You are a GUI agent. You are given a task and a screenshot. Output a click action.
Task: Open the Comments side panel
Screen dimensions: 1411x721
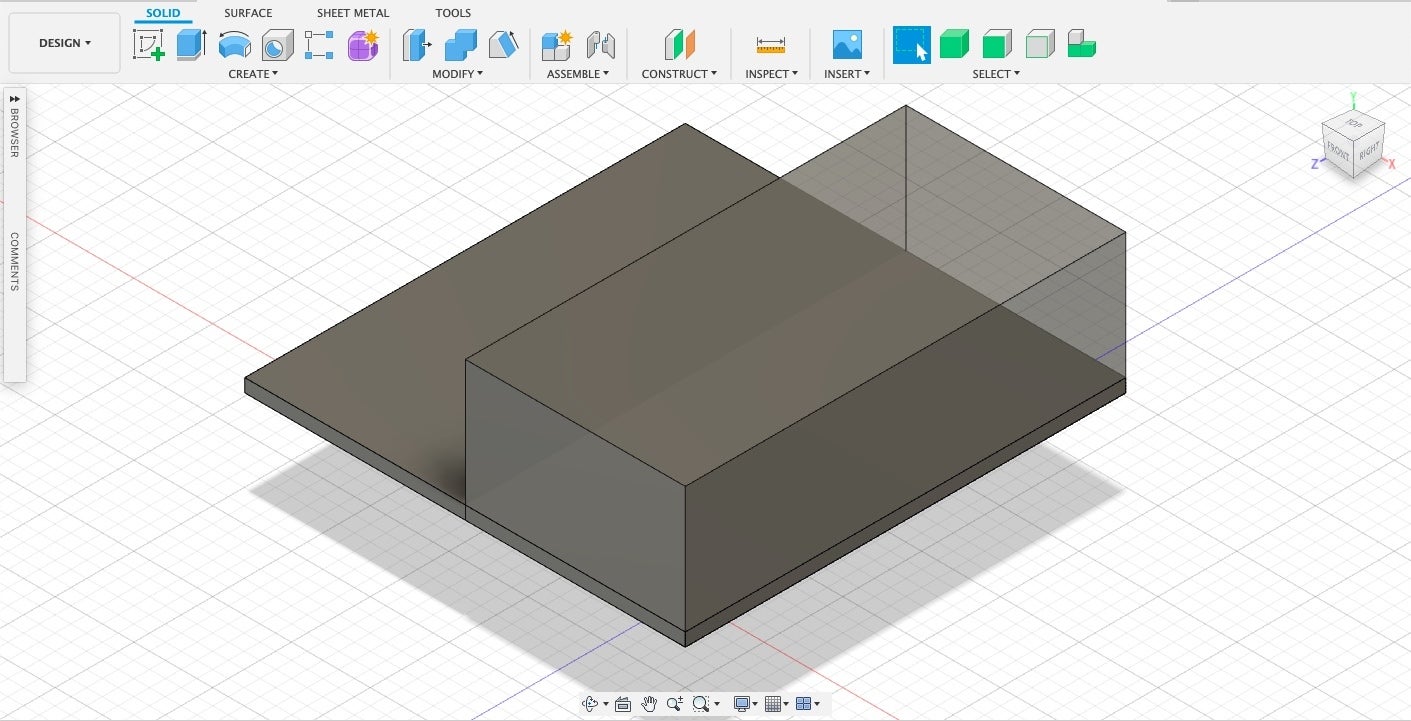(14, 261)
